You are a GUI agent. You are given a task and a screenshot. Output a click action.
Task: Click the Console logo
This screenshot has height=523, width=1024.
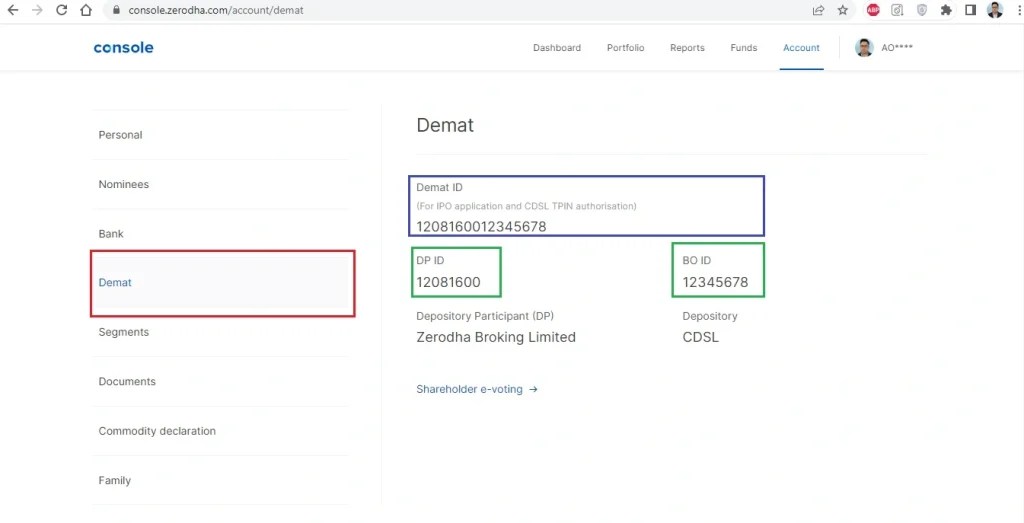123,48
